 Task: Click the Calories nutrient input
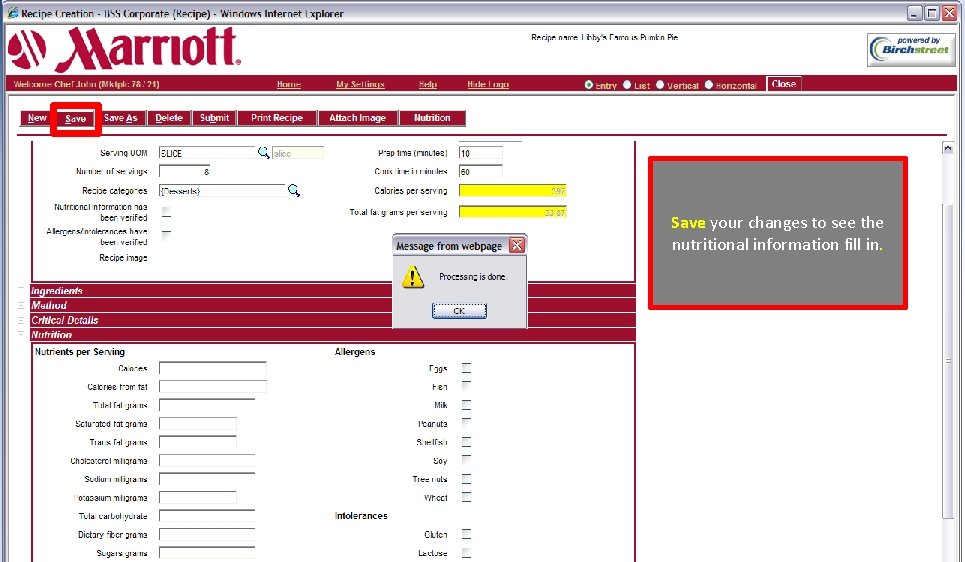[212, 368]
